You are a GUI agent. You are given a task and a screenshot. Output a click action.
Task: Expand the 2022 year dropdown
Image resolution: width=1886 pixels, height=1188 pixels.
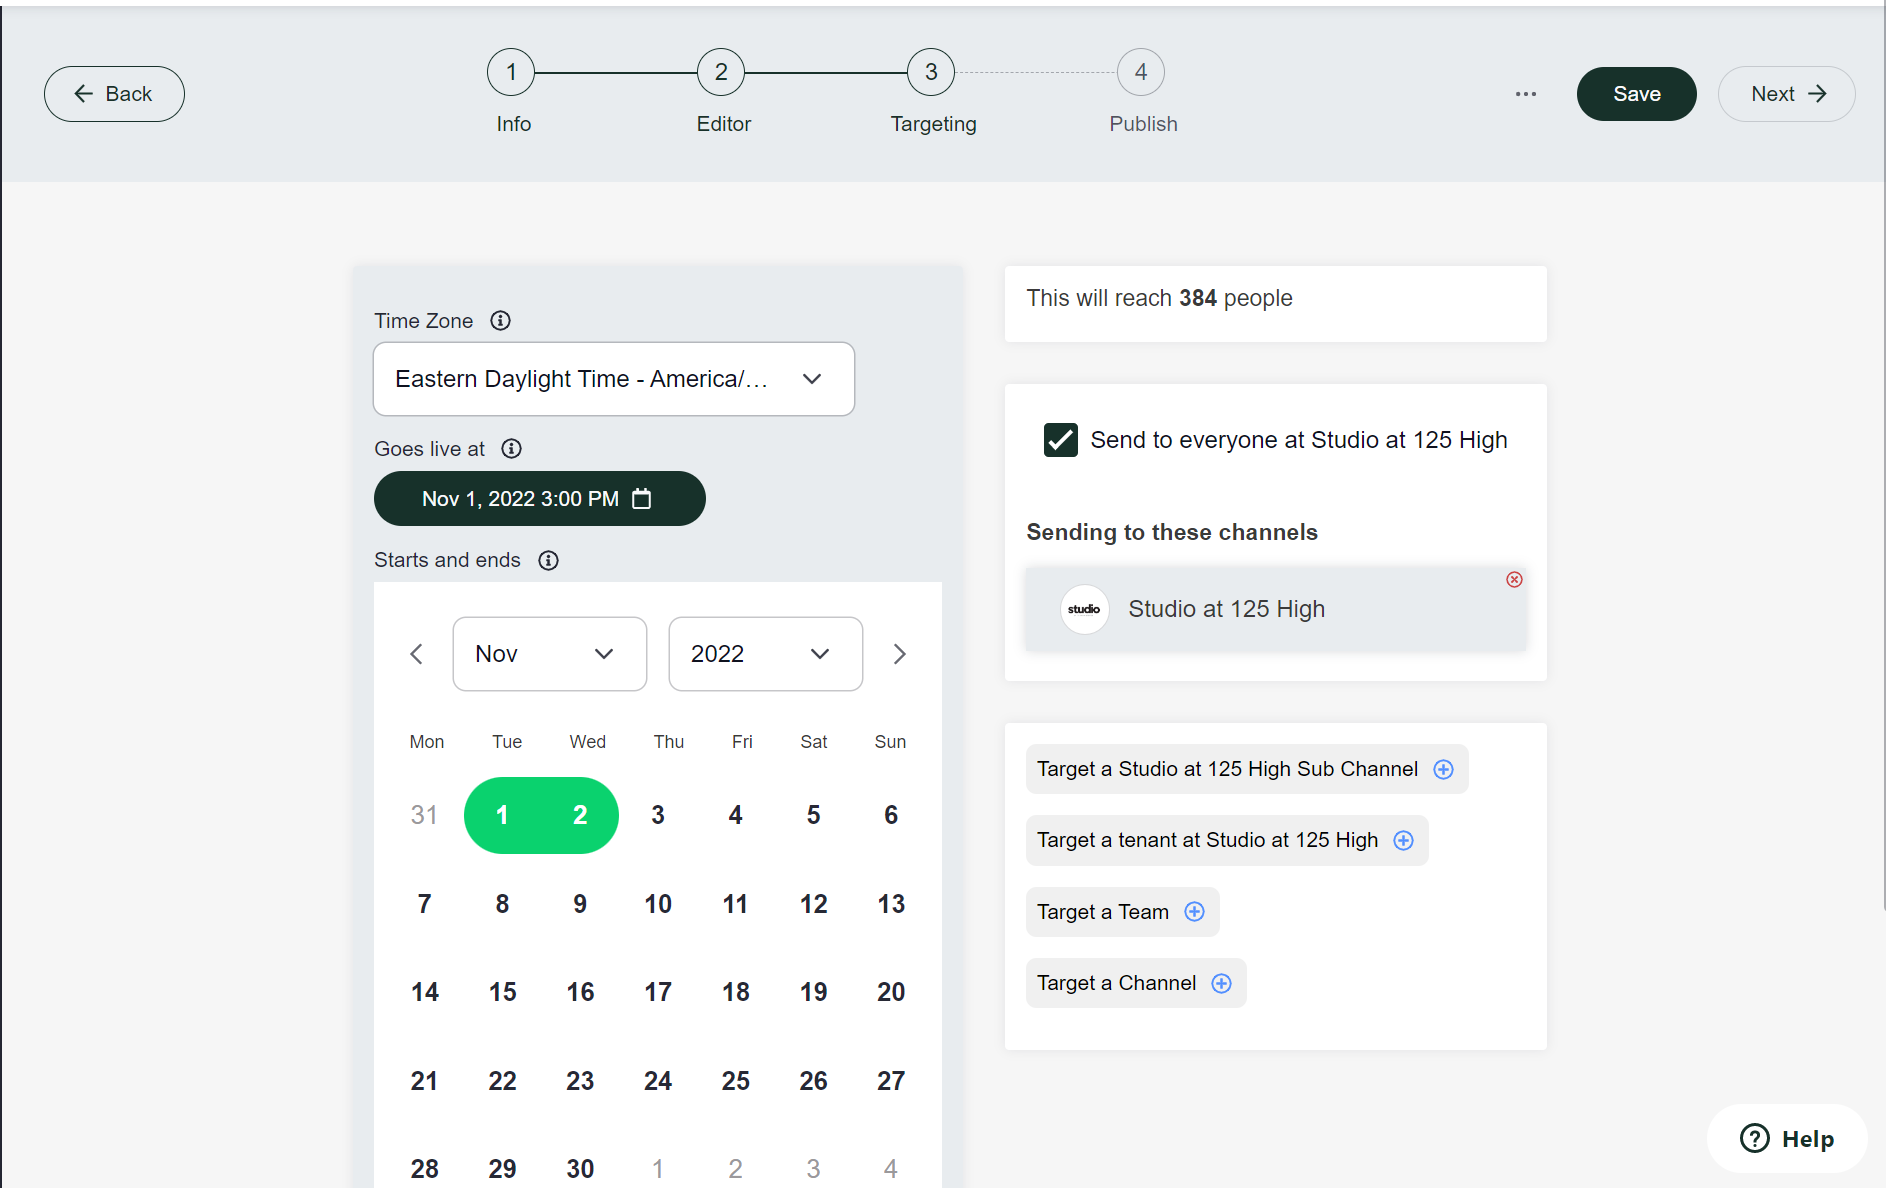pos(765,654)
